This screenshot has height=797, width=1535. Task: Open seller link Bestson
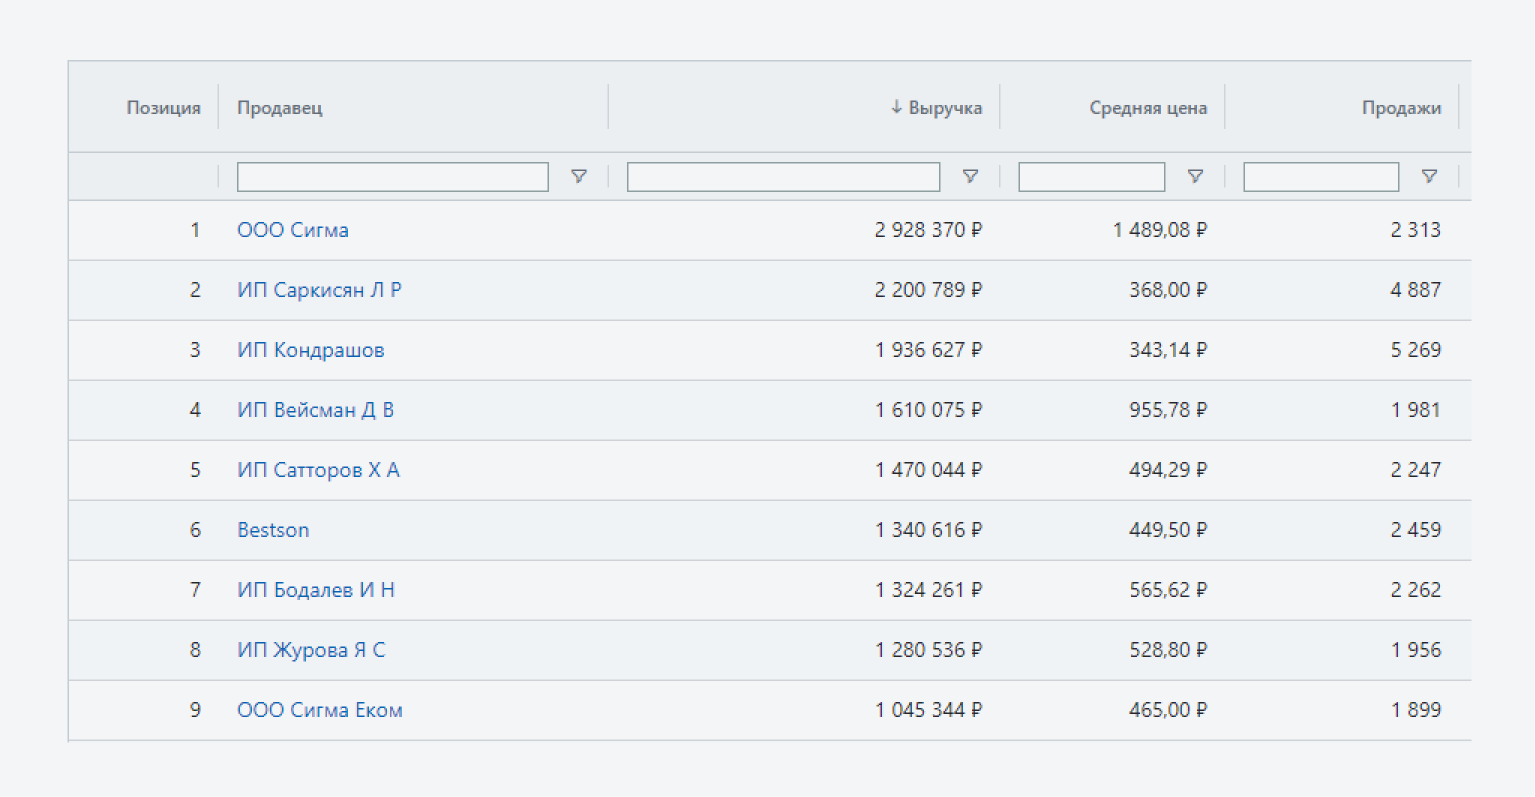(x=273, y=530)
